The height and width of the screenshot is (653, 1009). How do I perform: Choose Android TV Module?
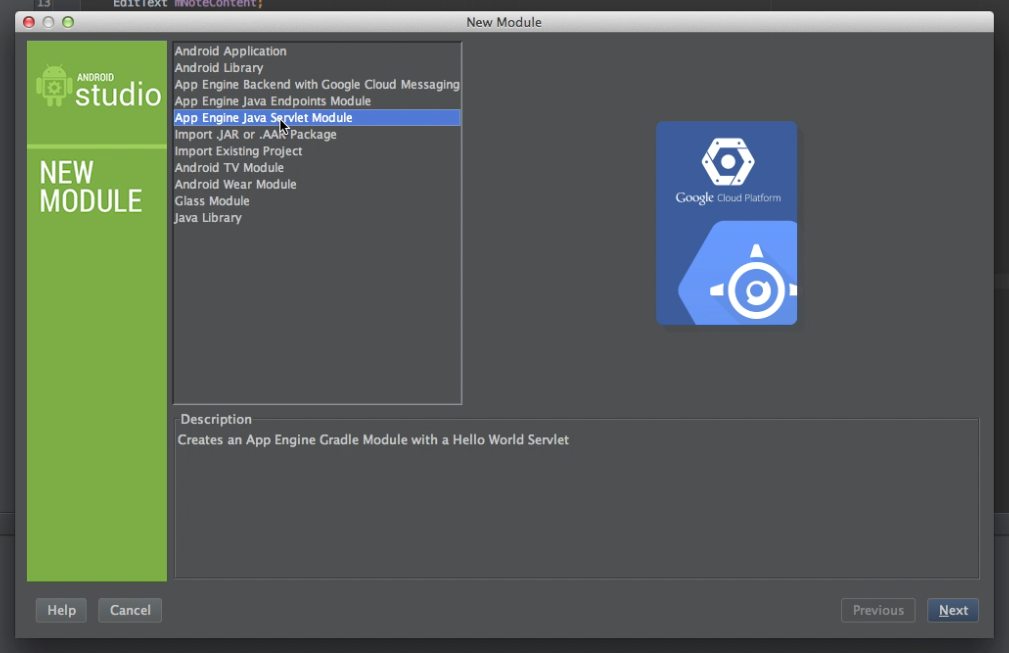[x=317, y=168]
